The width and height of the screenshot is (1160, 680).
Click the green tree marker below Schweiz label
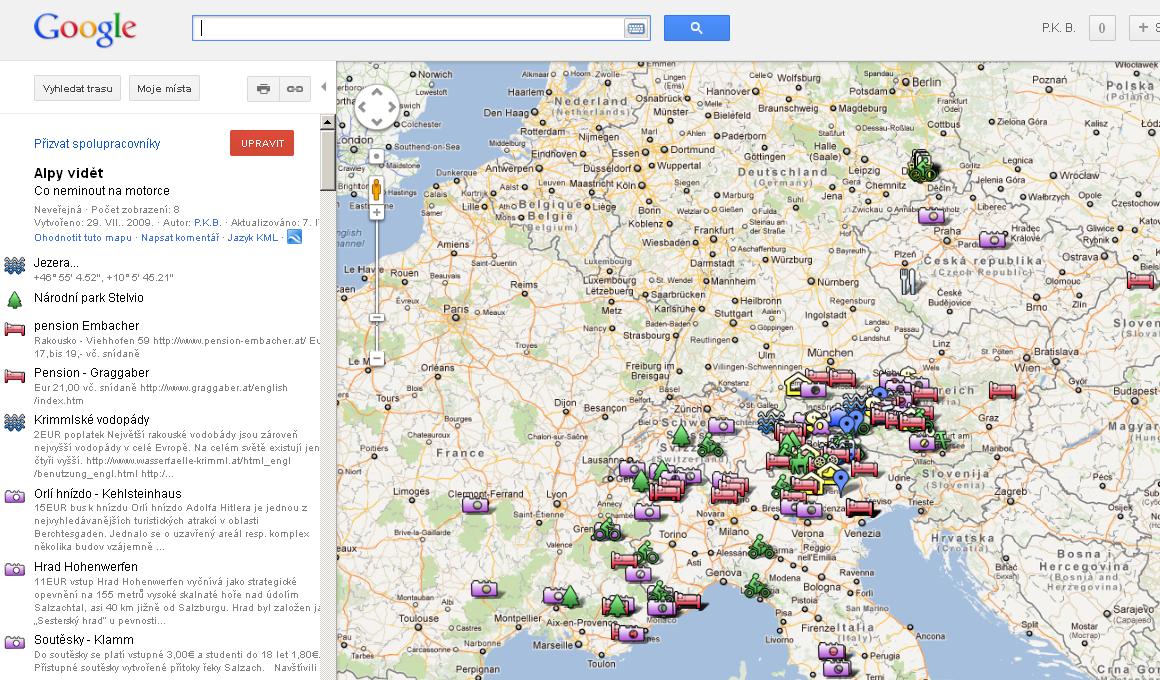[x=681, y=436]
